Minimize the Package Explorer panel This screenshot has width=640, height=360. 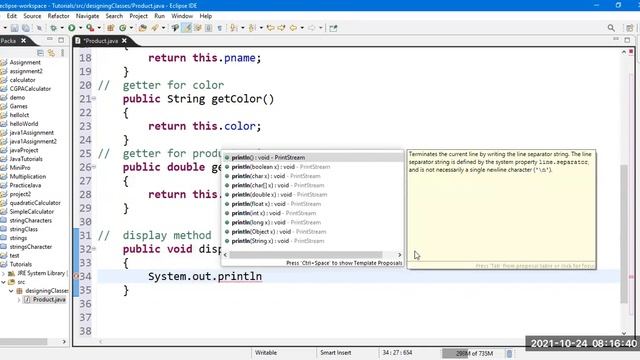coord(50,40)
